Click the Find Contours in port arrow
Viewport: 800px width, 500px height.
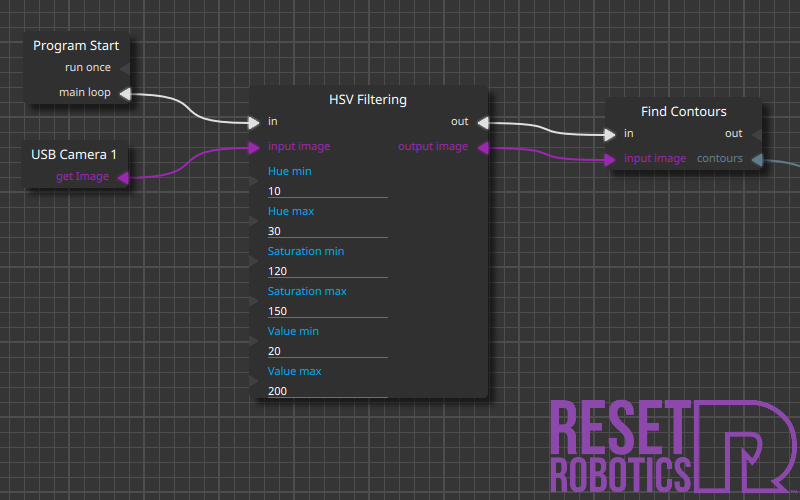[610, 135]
